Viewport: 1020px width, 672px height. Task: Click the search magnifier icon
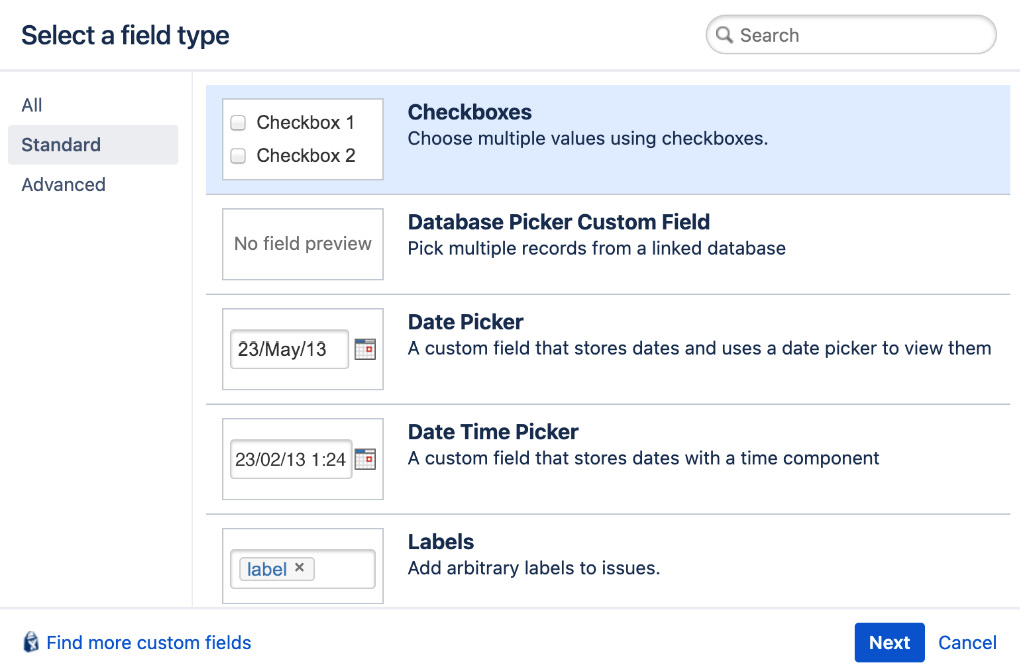(x=725, y=35)
